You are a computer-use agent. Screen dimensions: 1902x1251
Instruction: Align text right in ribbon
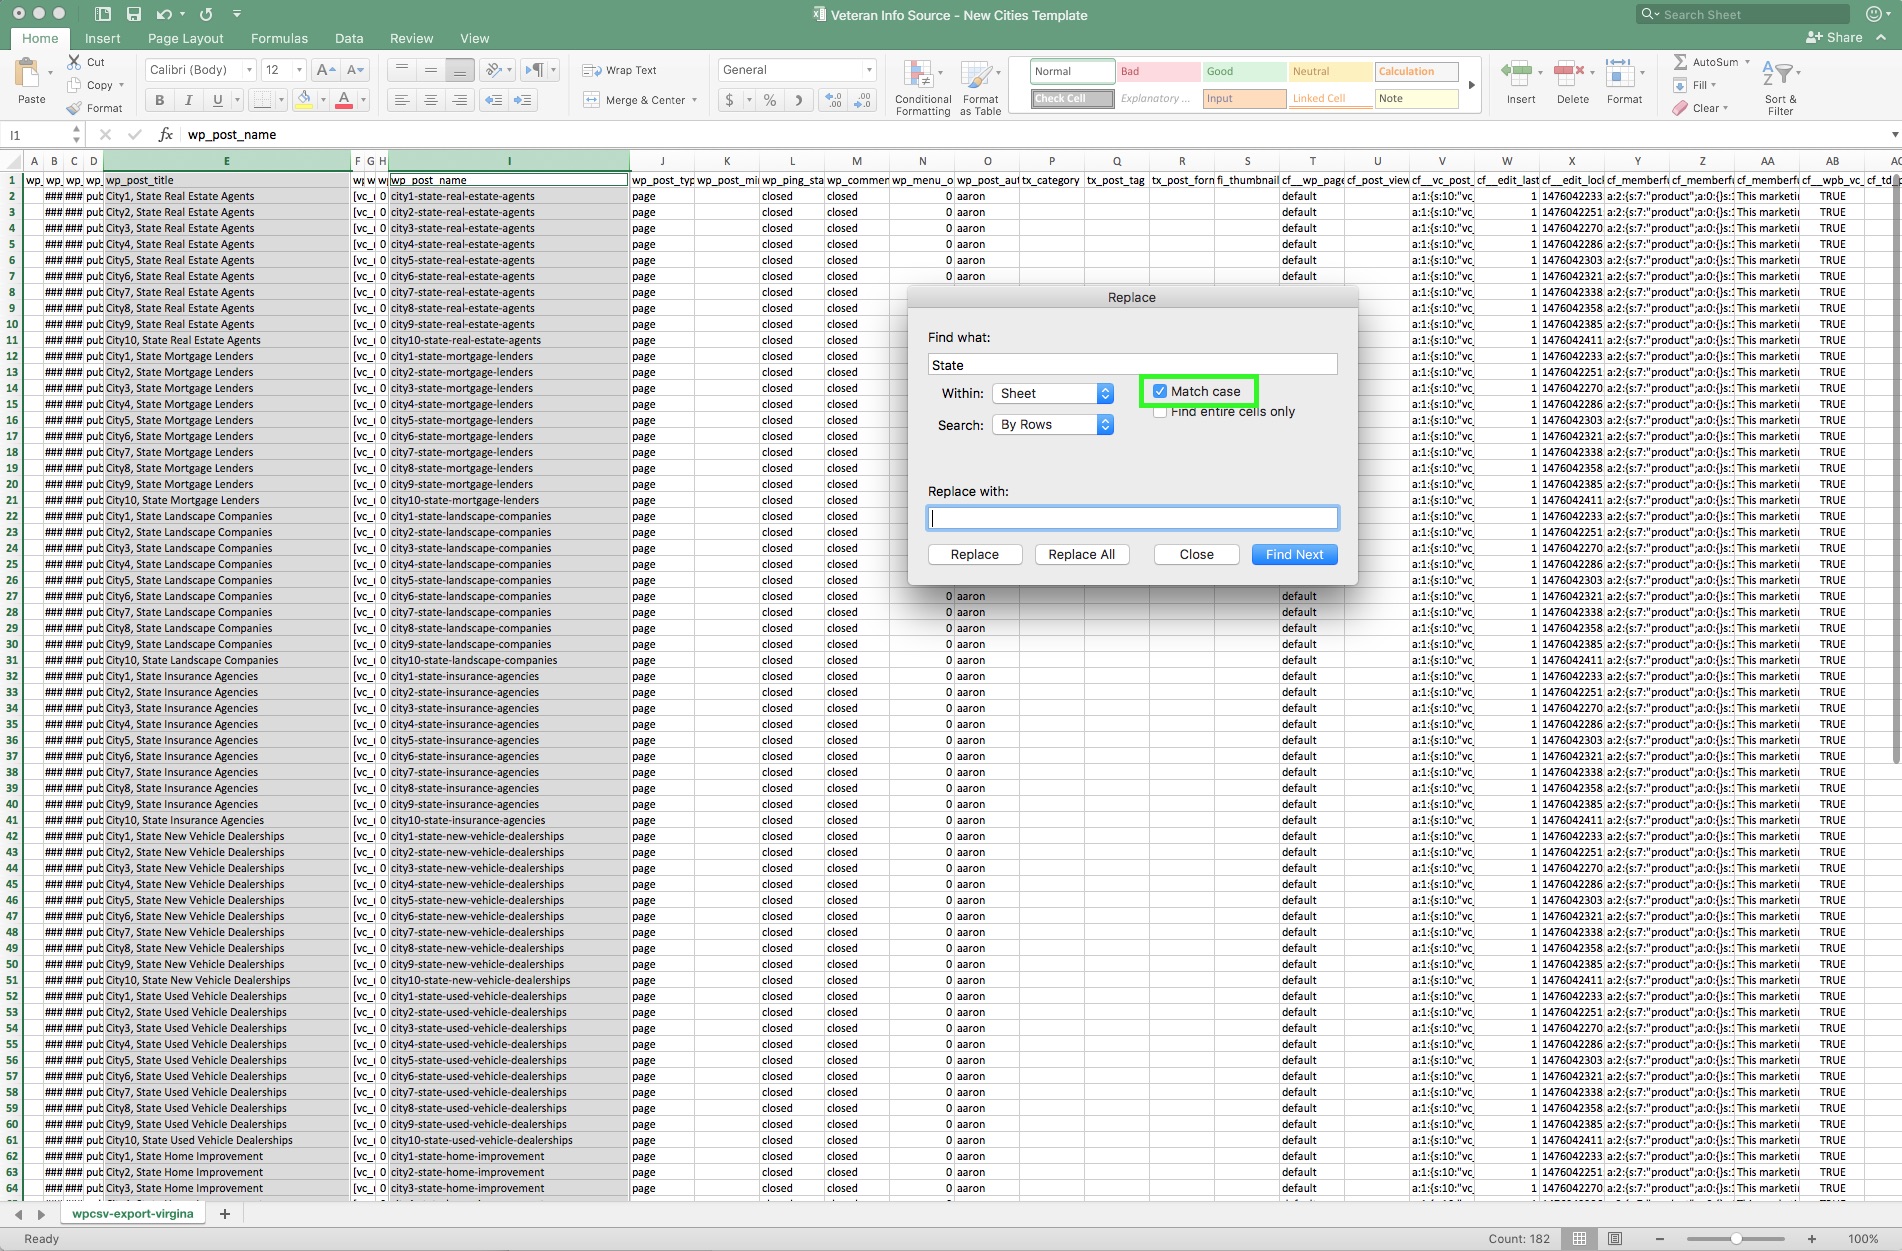pos(460,100)
